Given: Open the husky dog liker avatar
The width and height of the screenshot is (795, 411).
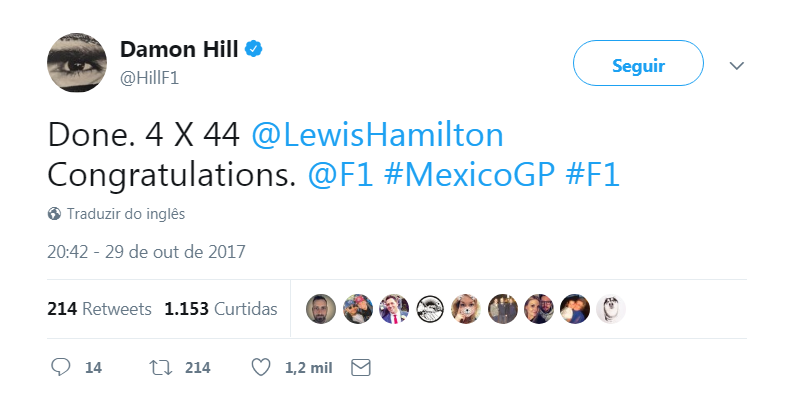Looking at the screenshot, I should (x=609, y=309).
